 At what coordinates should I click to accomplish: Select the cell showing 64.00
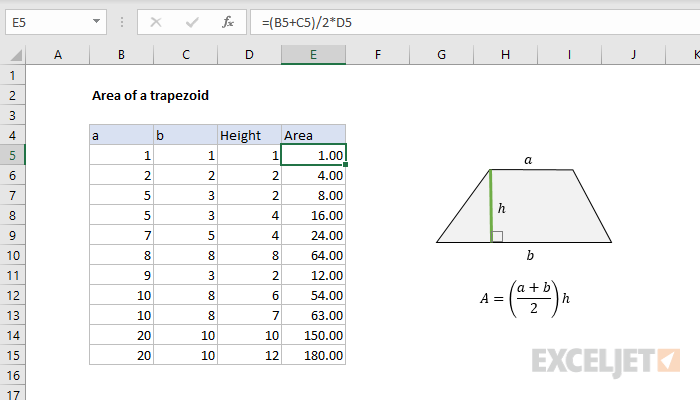tap(313, 255)
